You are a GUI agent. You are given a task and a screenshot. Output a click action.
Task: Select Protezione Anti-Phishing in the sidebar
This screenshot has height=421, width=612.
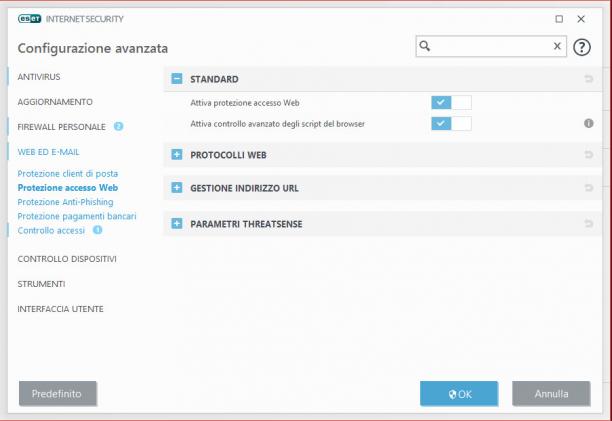65,202
